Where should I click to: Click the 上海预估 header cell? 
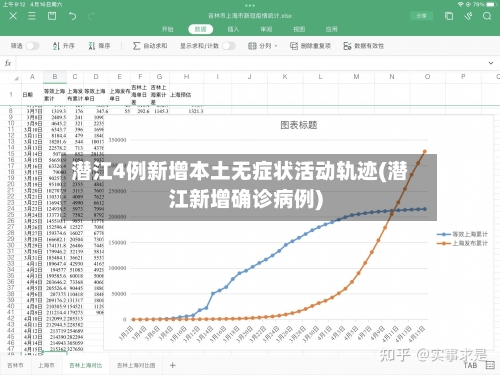(x=187, y=95)
